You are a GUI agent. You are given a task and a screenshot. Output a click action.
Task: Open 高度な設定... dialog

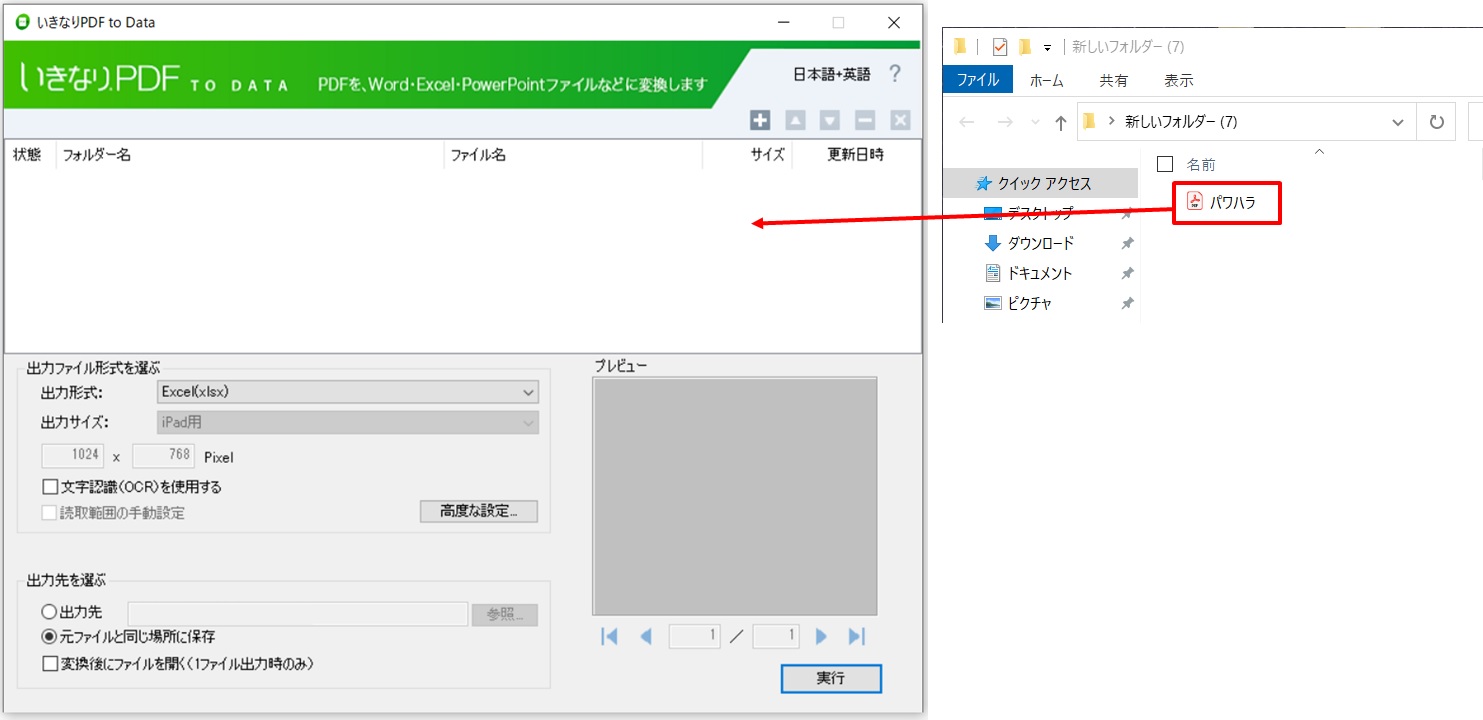tap(479, 511)
